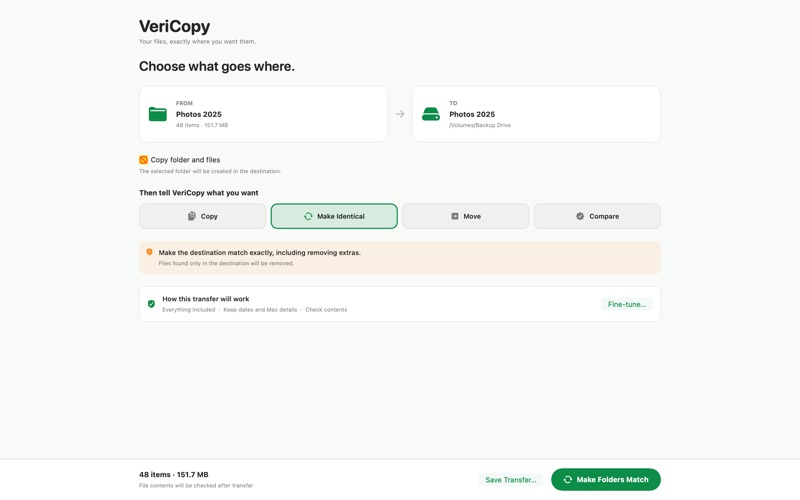
Task: Open Fine-tune settings
Action: [x=627, y=304]
